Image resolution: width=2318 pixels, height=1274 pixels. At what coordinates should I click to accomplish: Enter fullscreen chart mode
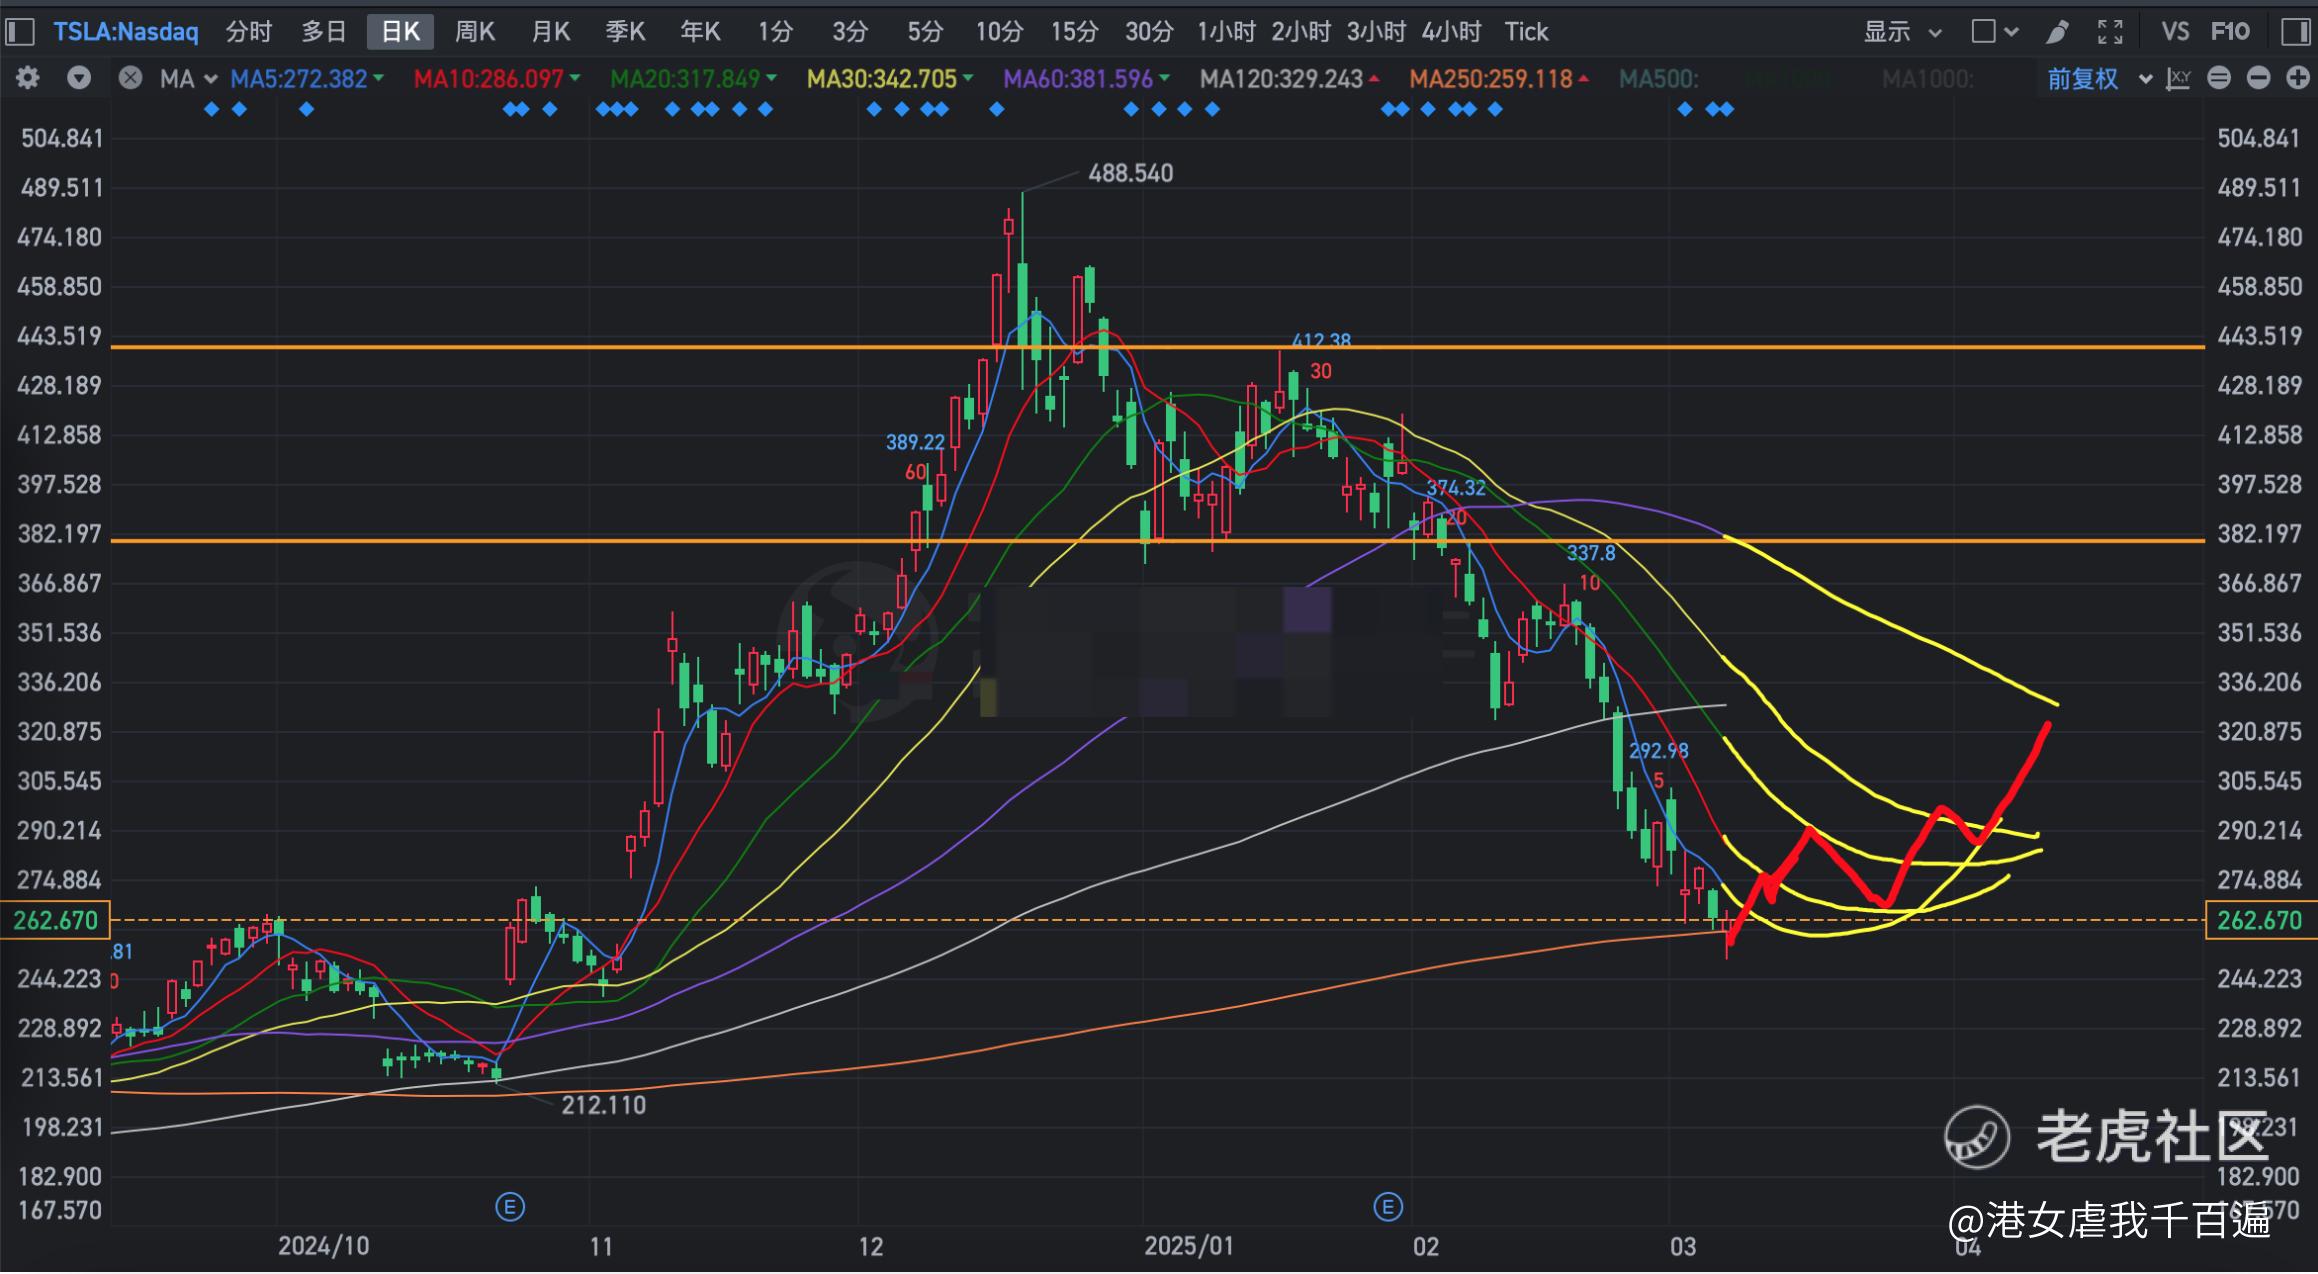(2110, 32)
